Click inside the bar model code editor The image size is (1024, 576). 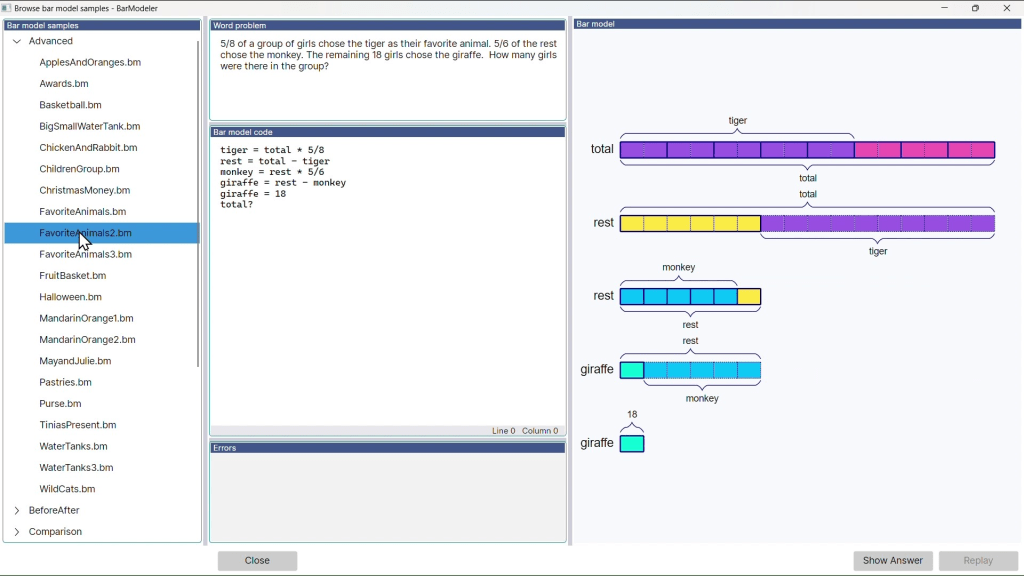click(387, 300)
